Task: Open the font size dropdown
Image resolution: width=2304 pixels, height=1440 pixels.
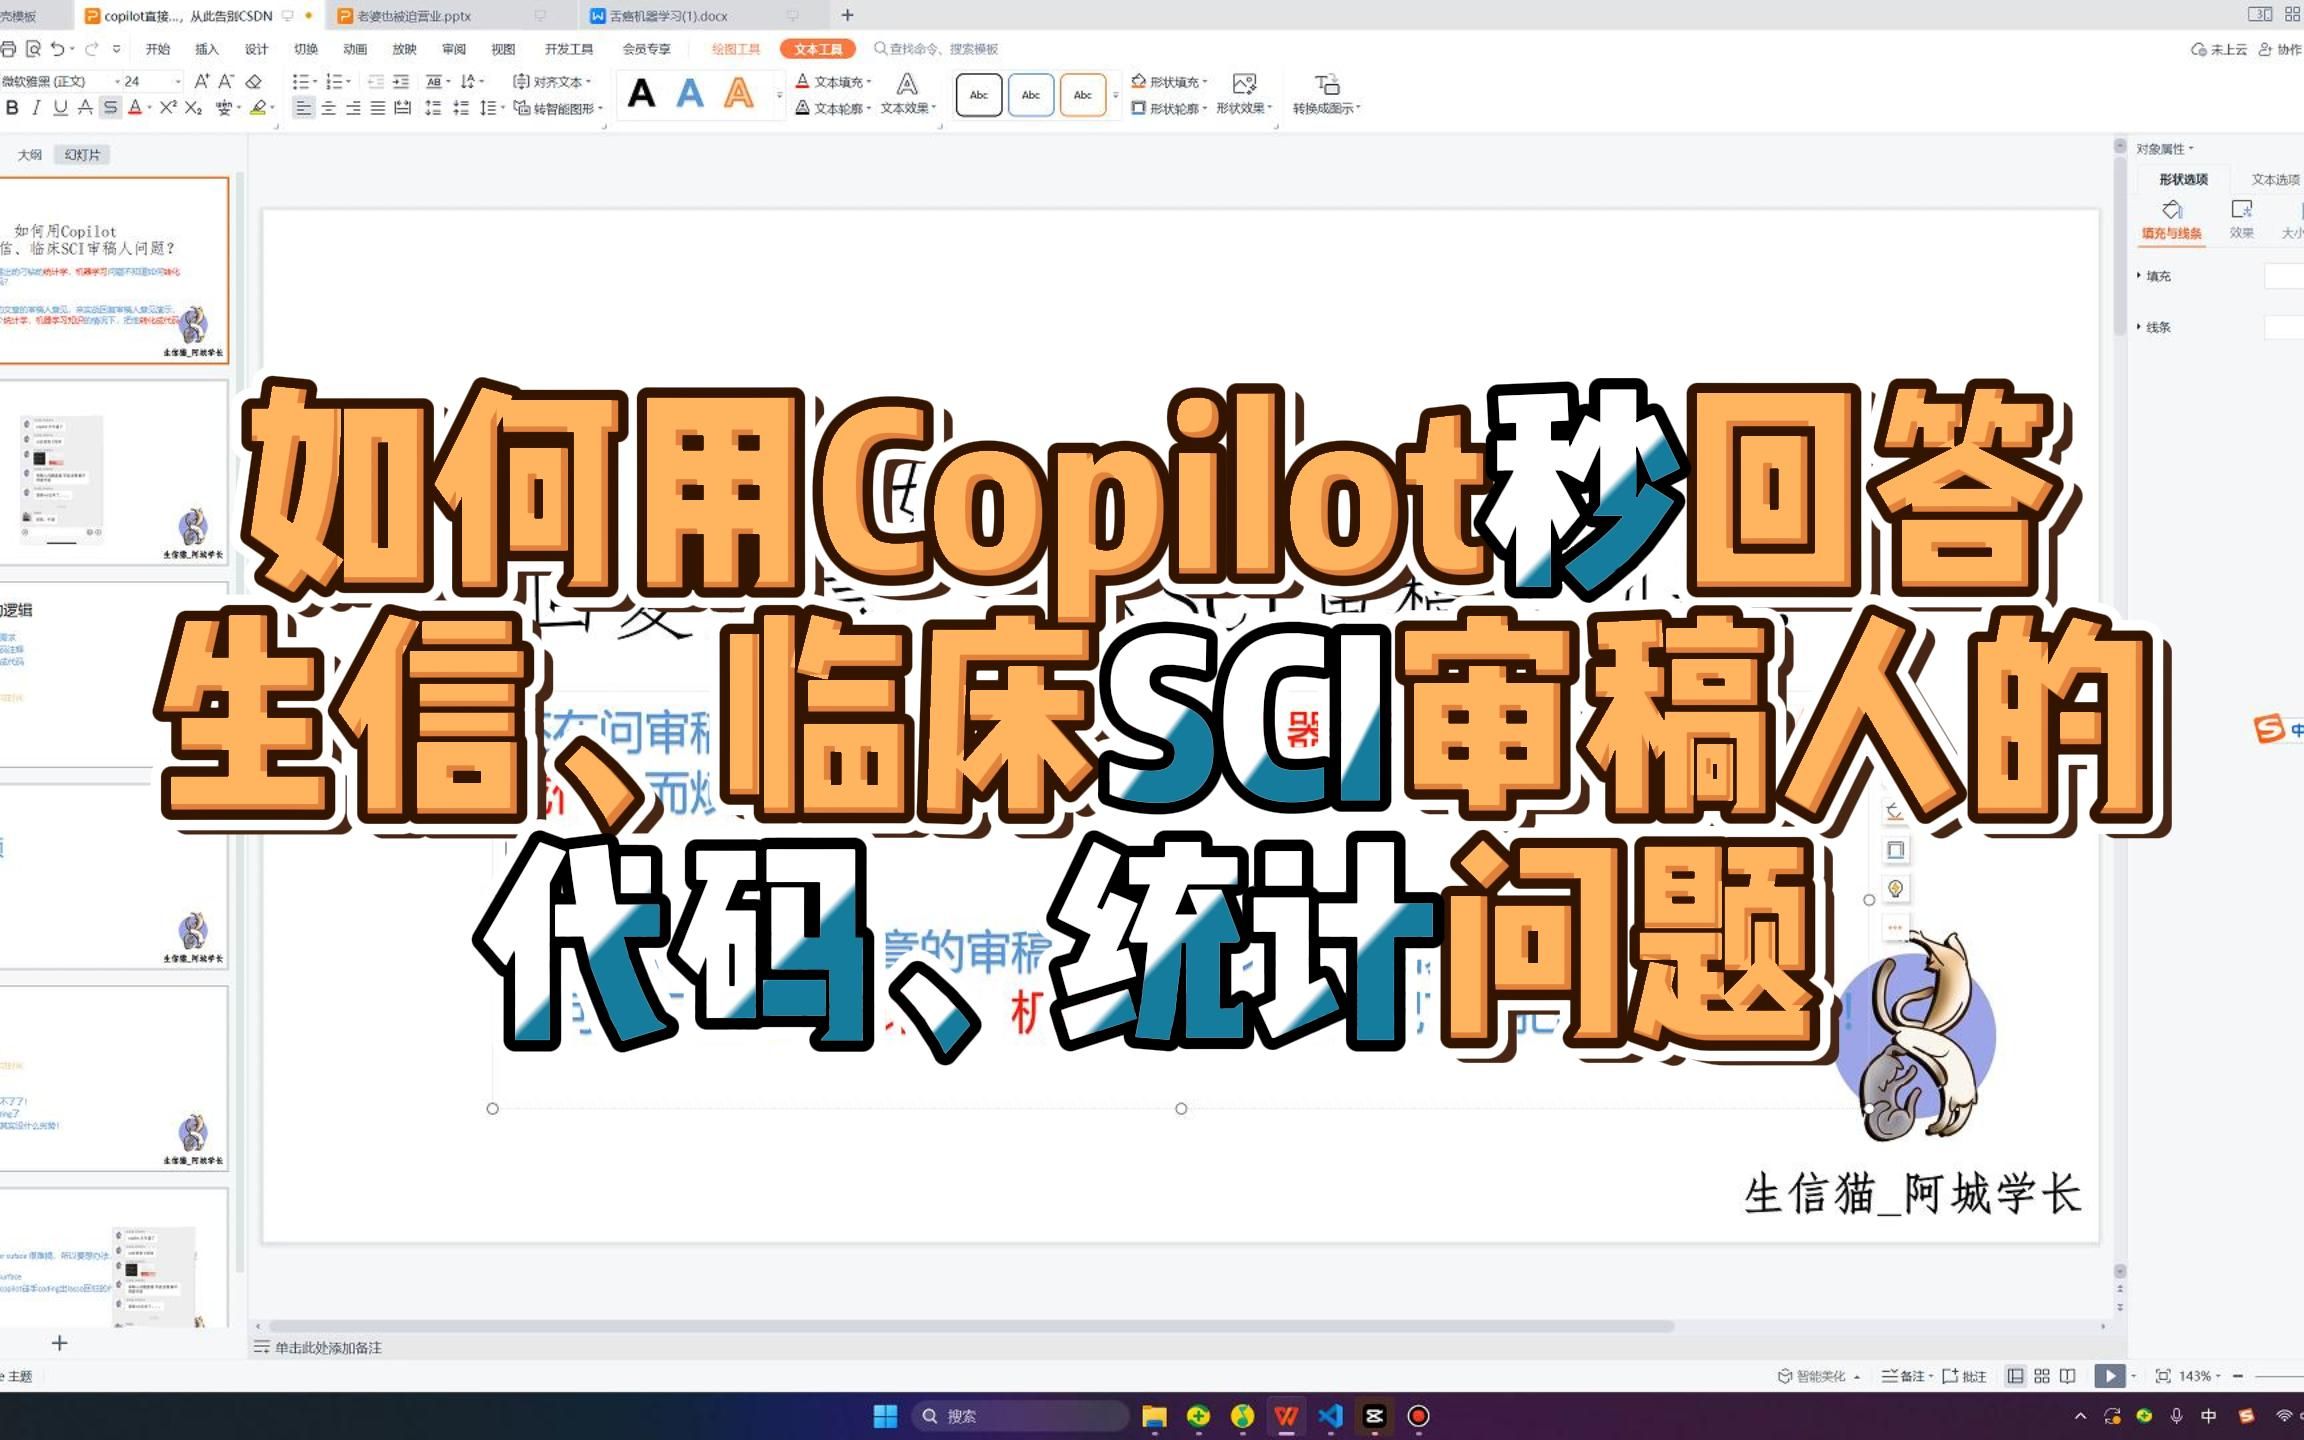Action: point(178,81)
